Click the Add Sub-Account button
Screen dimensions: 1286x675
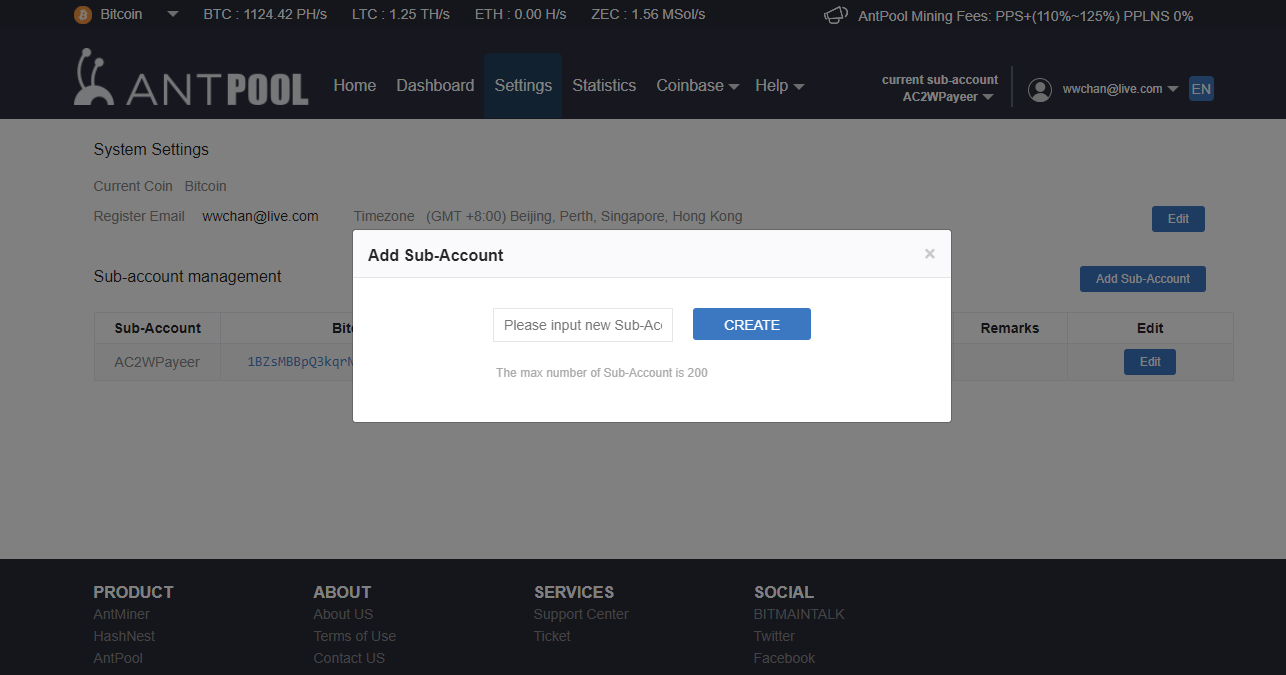[x=1143, y=279]
